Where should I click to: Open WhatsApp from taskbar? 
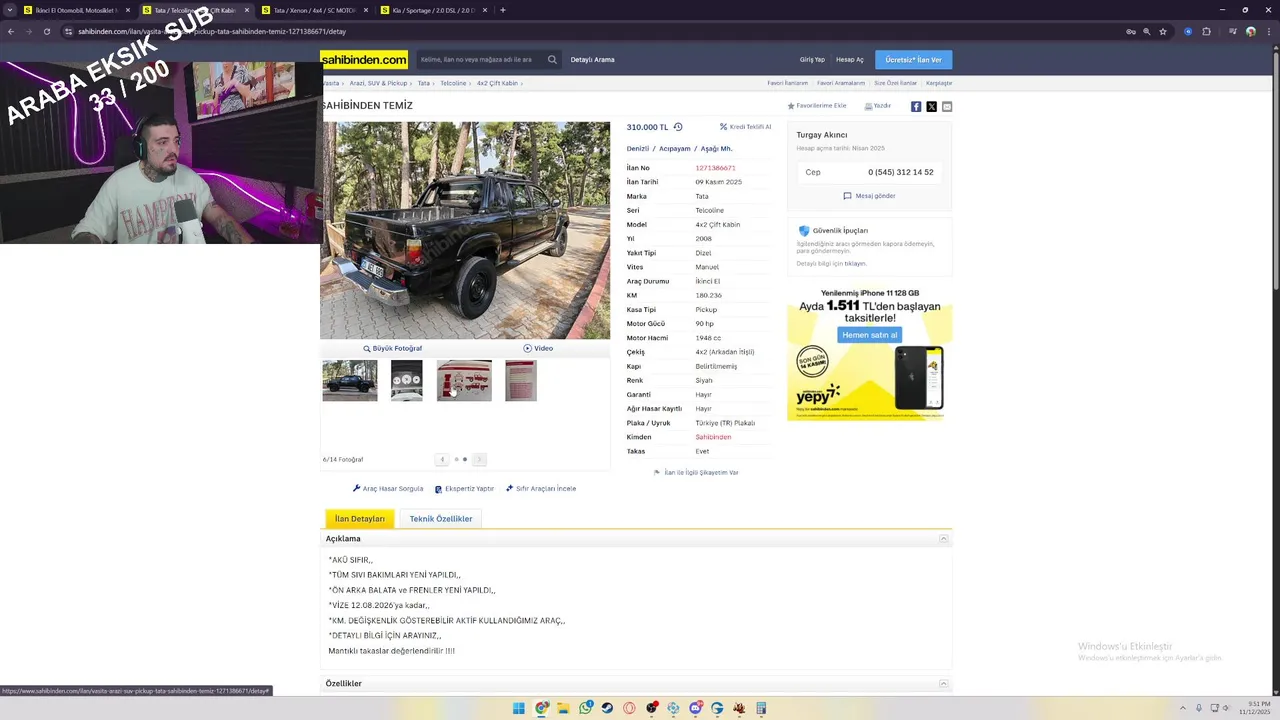(585, 708)
